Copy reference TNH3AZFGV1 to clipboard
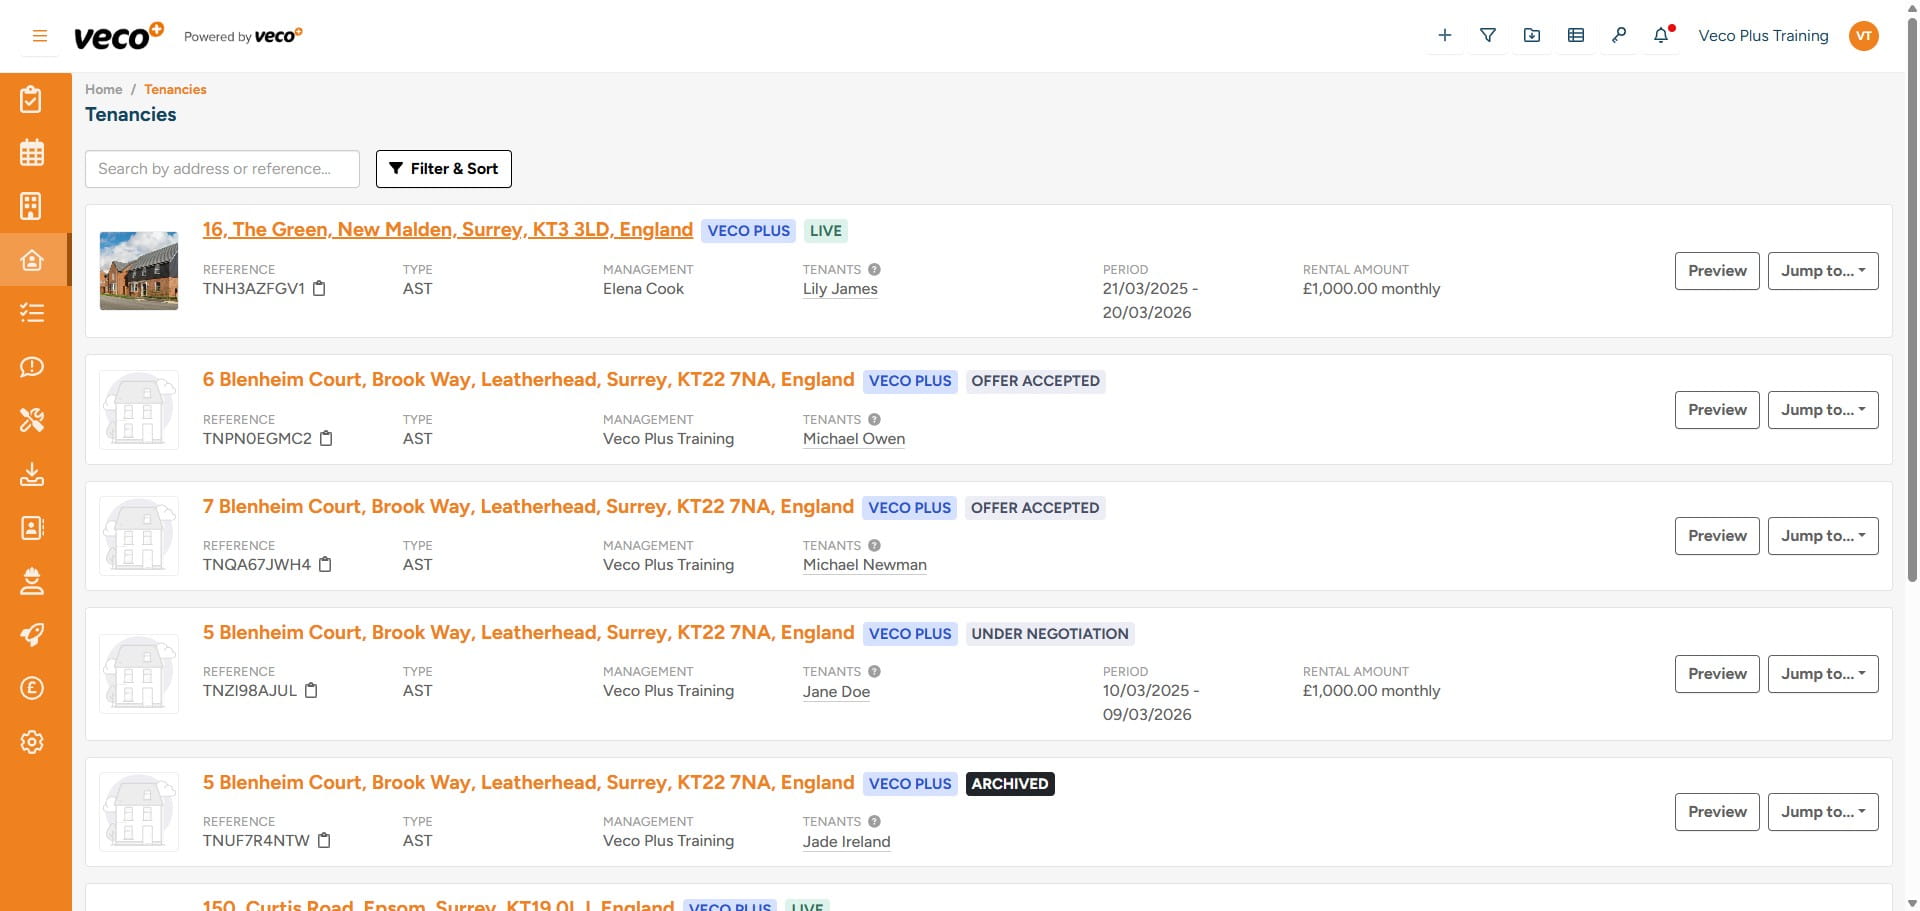The image size is (1920, 911). 319,289
